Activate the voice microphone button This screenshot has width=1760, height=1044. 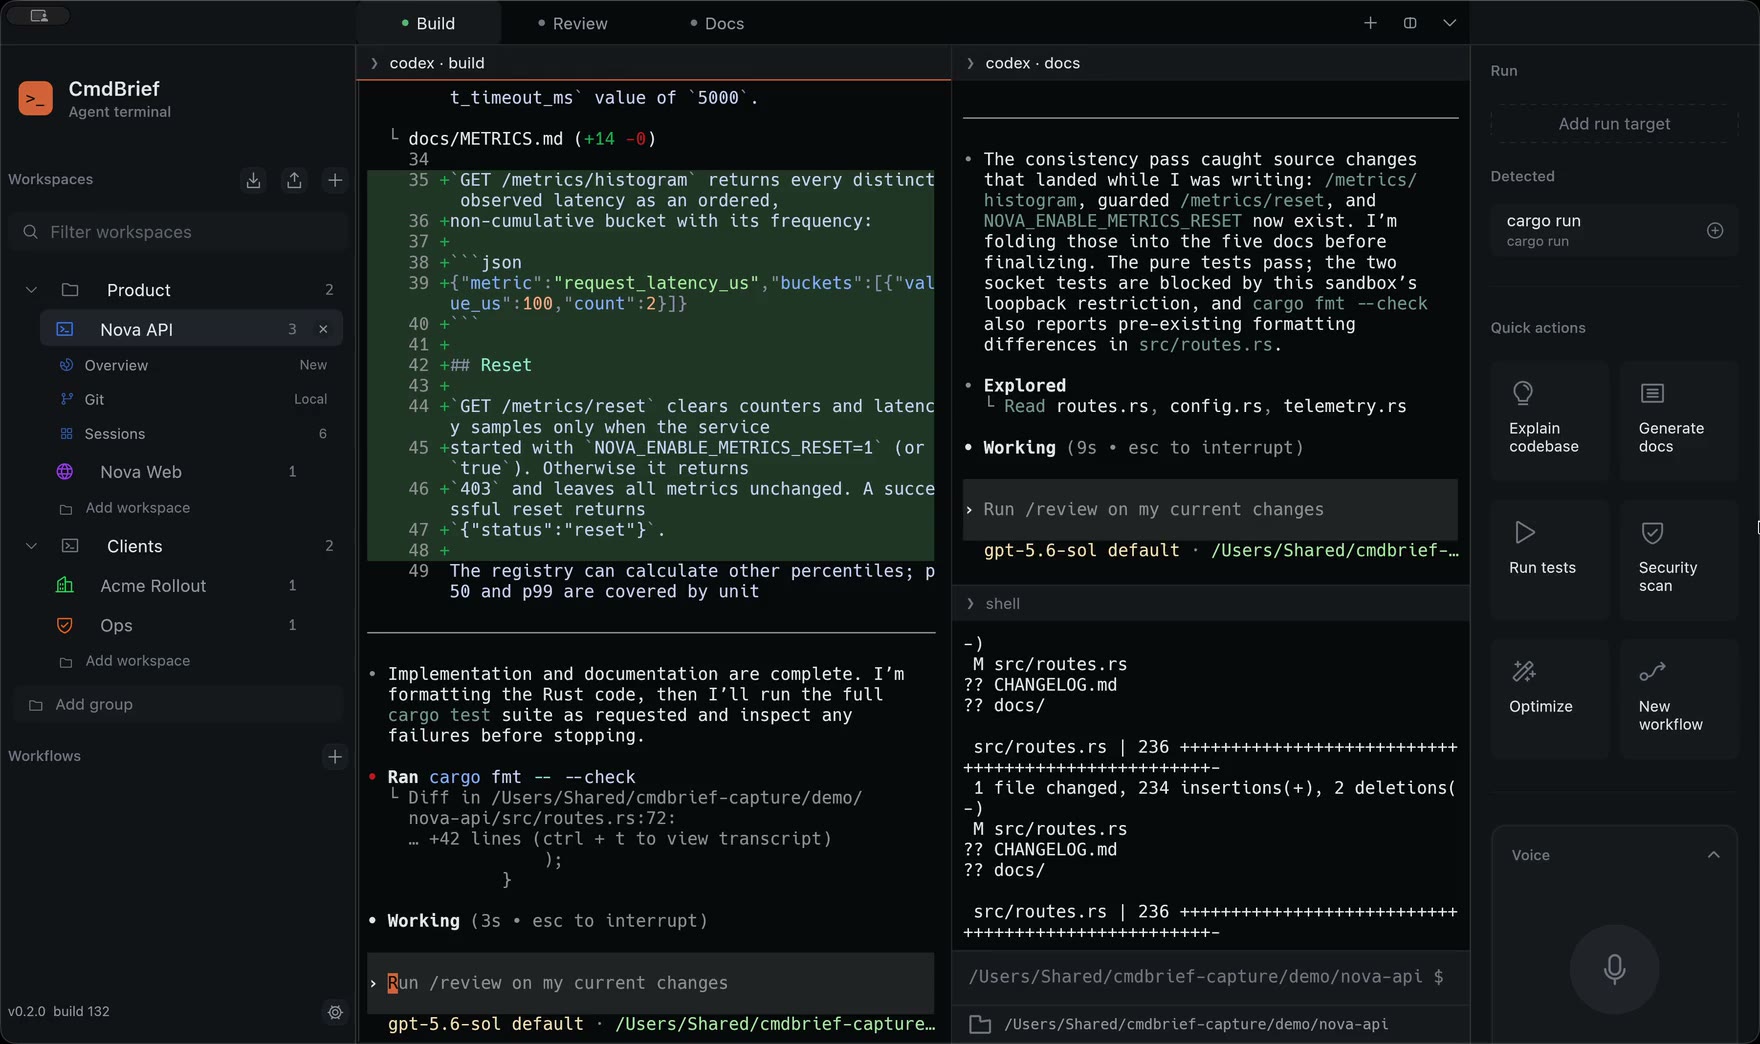(x=1614, y=969)
